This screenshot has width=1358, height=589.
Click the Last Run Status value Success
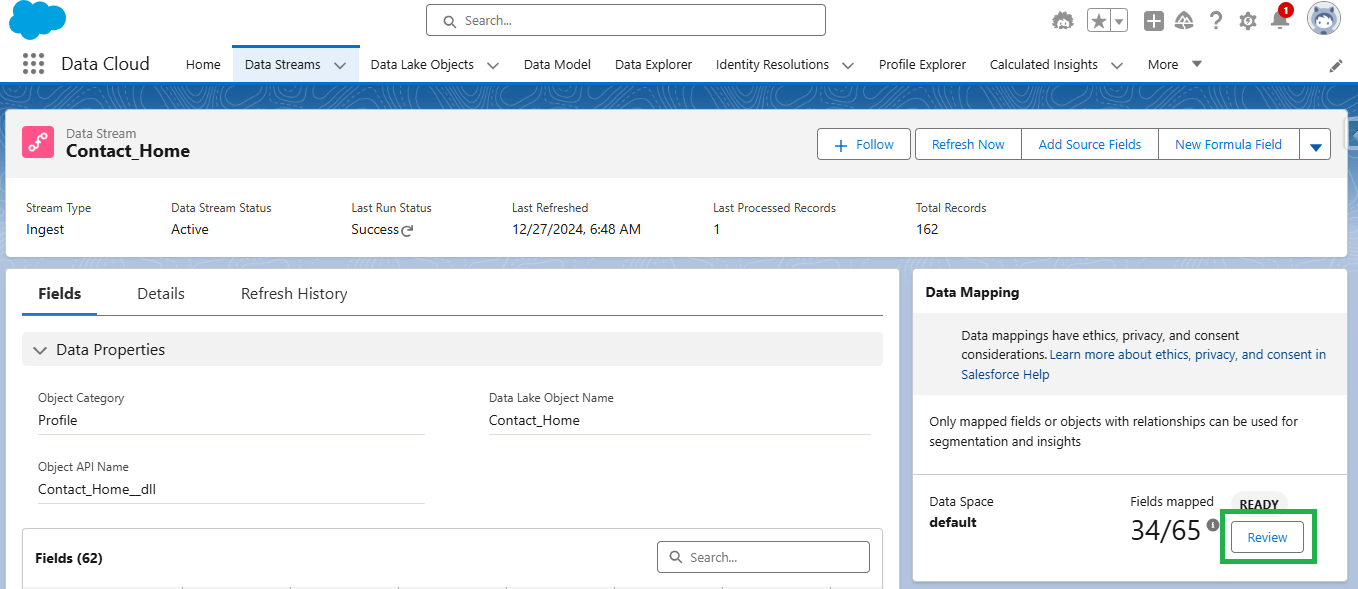(x=375, y=229)
